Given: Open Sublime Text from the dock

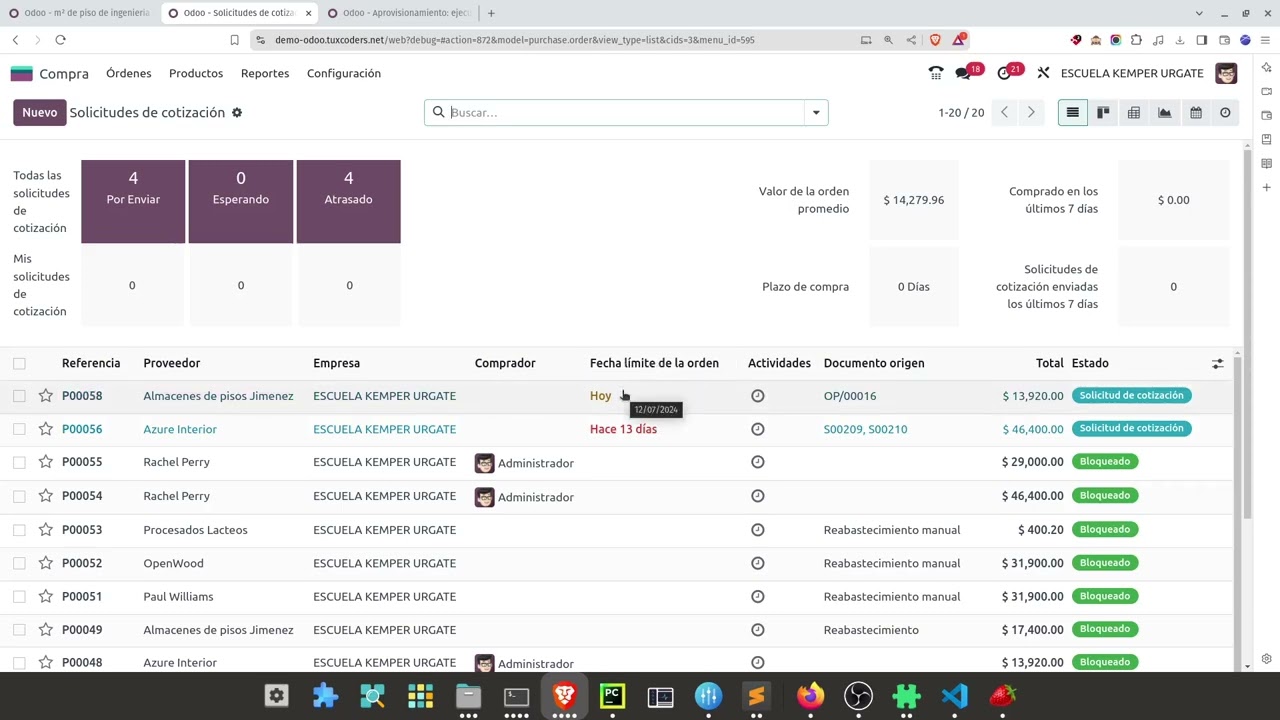Looking at the screenshot, I should point(756,695).
